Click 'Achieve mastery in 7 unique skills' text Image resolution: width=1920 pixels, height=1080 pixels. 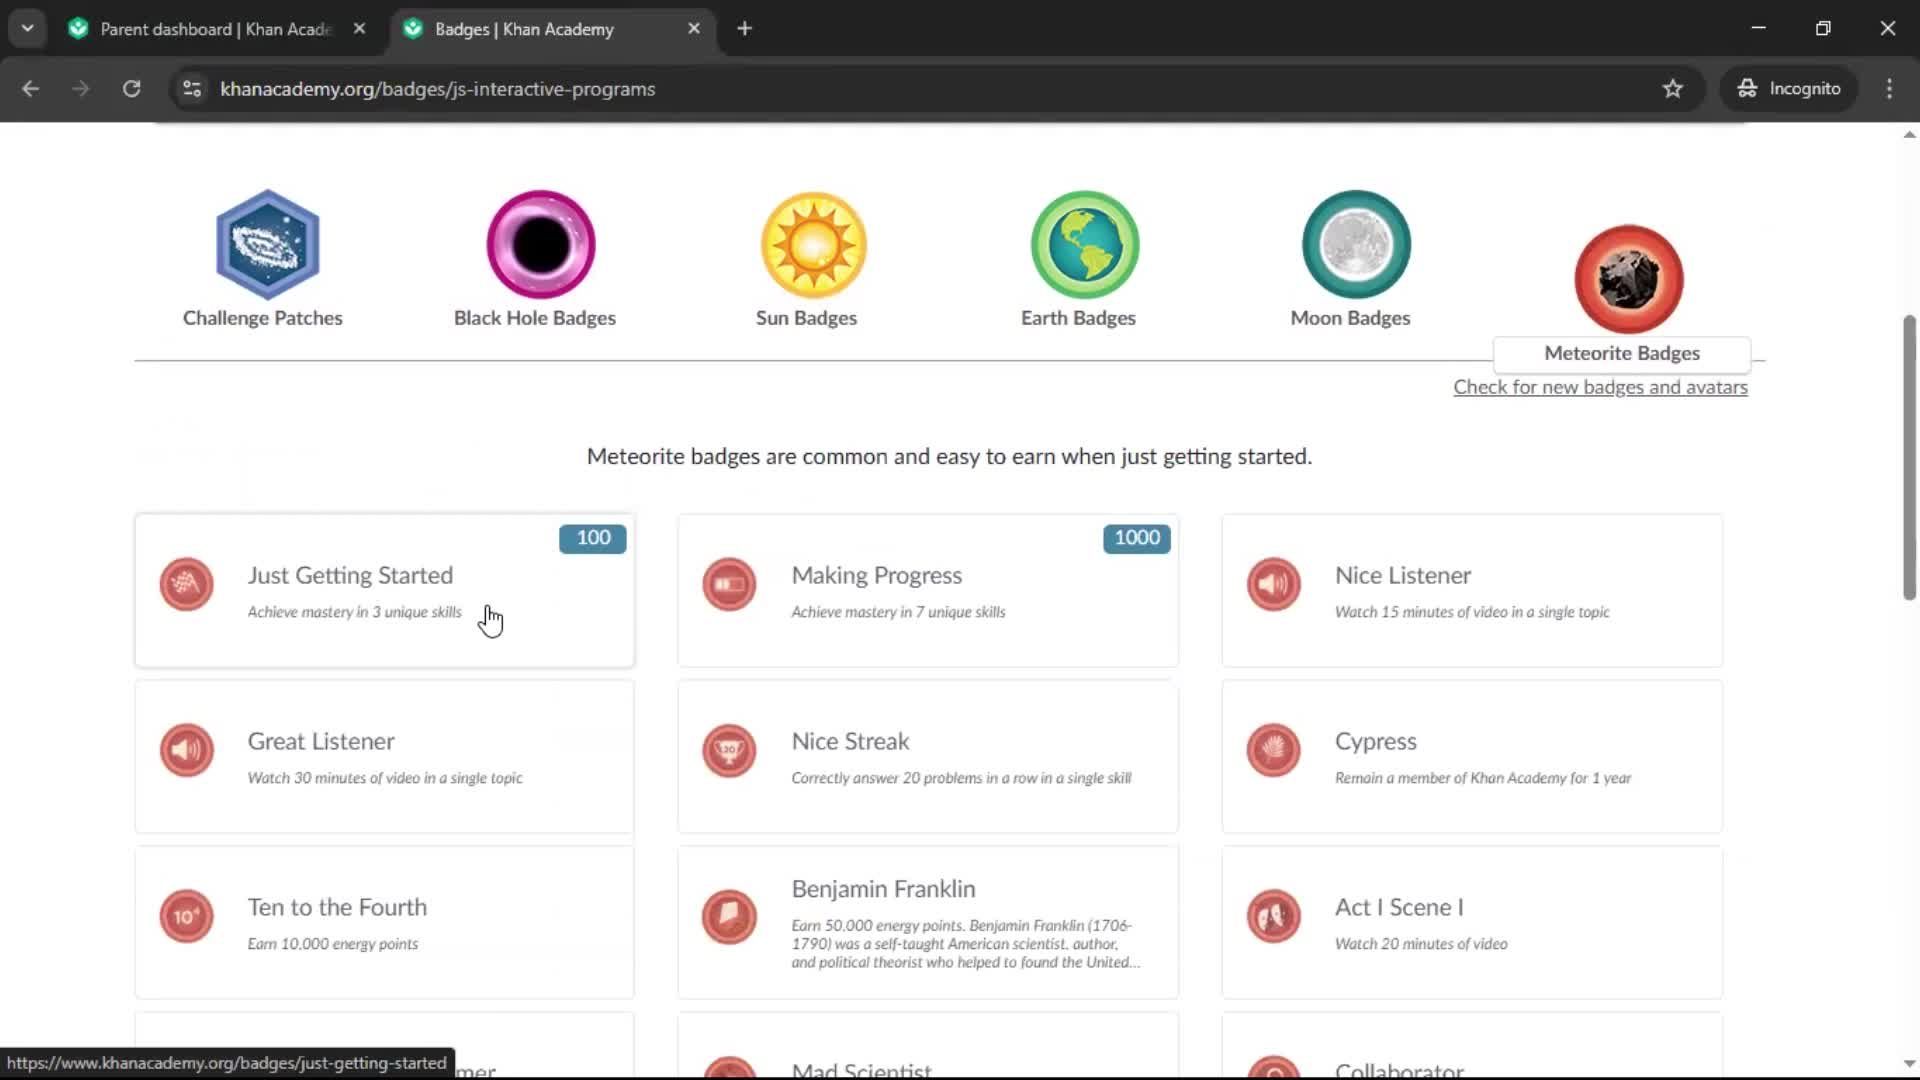898,612
